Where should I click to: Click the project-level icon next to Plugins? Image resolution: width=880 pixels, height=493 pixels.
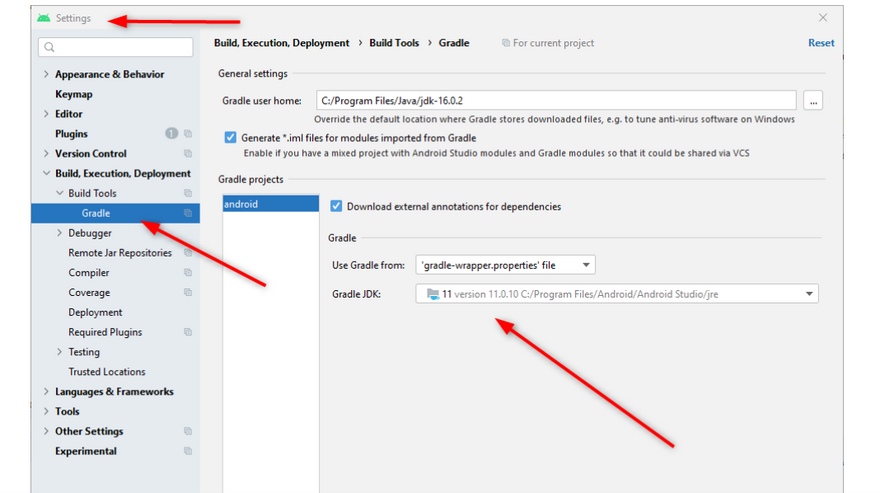click(187, 134)
